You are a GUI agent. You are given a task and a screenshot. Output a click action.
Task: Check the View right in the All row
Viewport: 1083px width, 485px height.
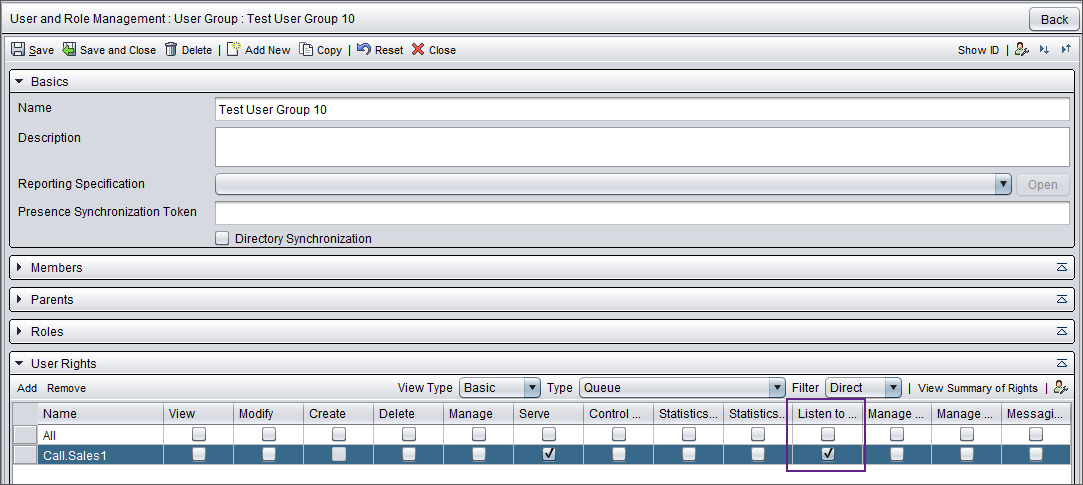pyautogui.click(x=198, y=434)
